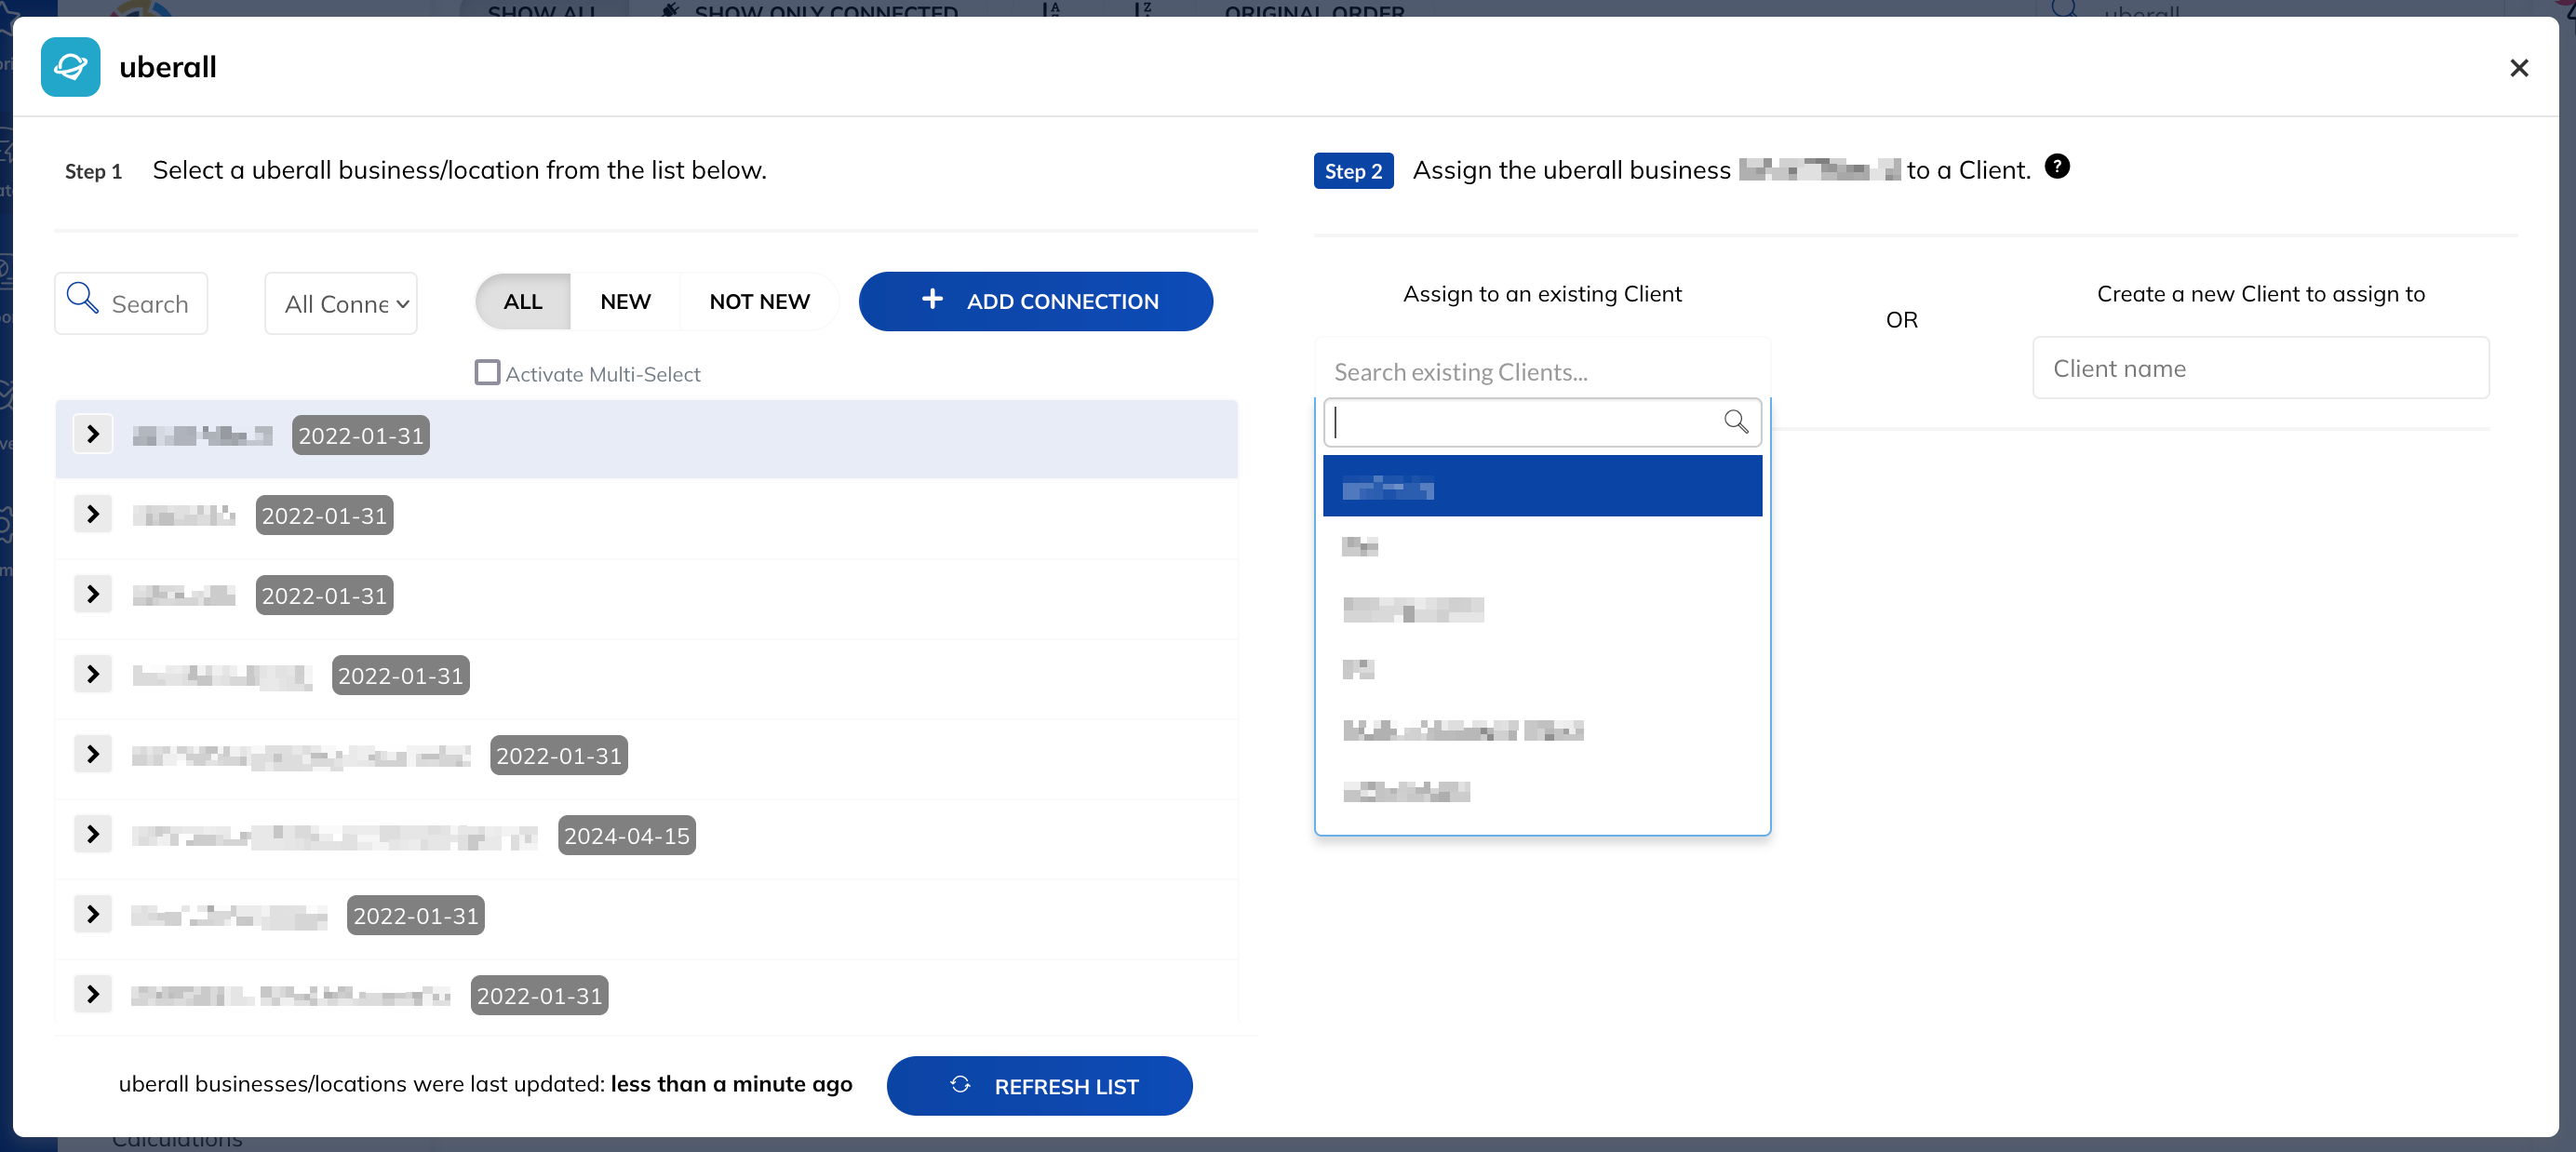Choose the last client option in dropdown

[1542, 792]
